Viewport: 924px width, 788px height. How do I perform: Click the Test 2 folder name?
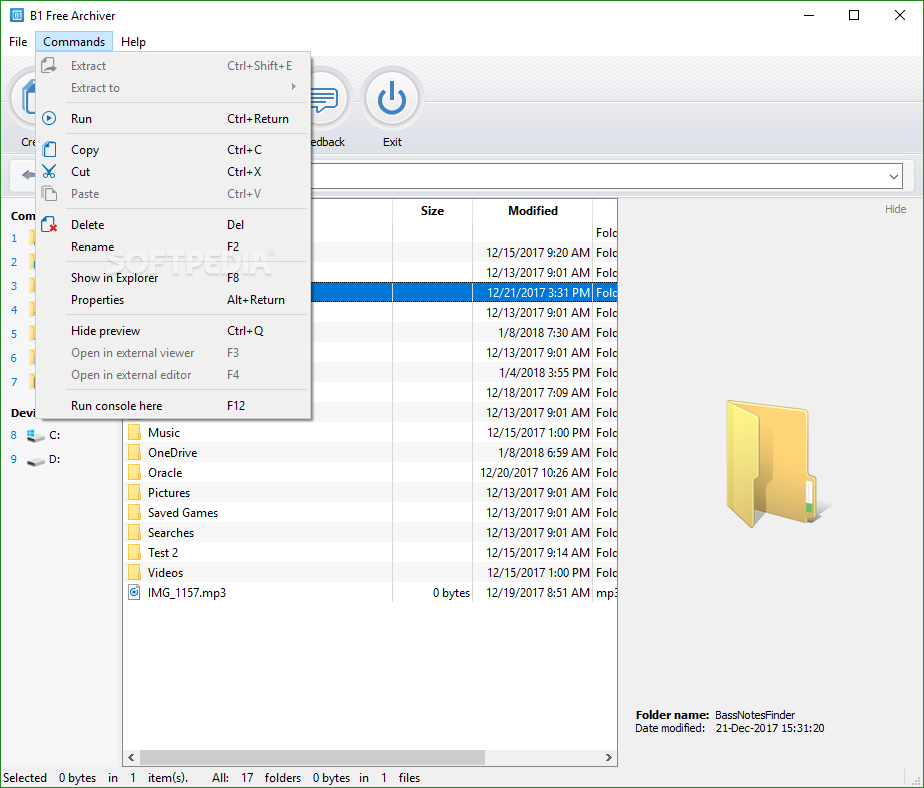[x=163, y=553]
